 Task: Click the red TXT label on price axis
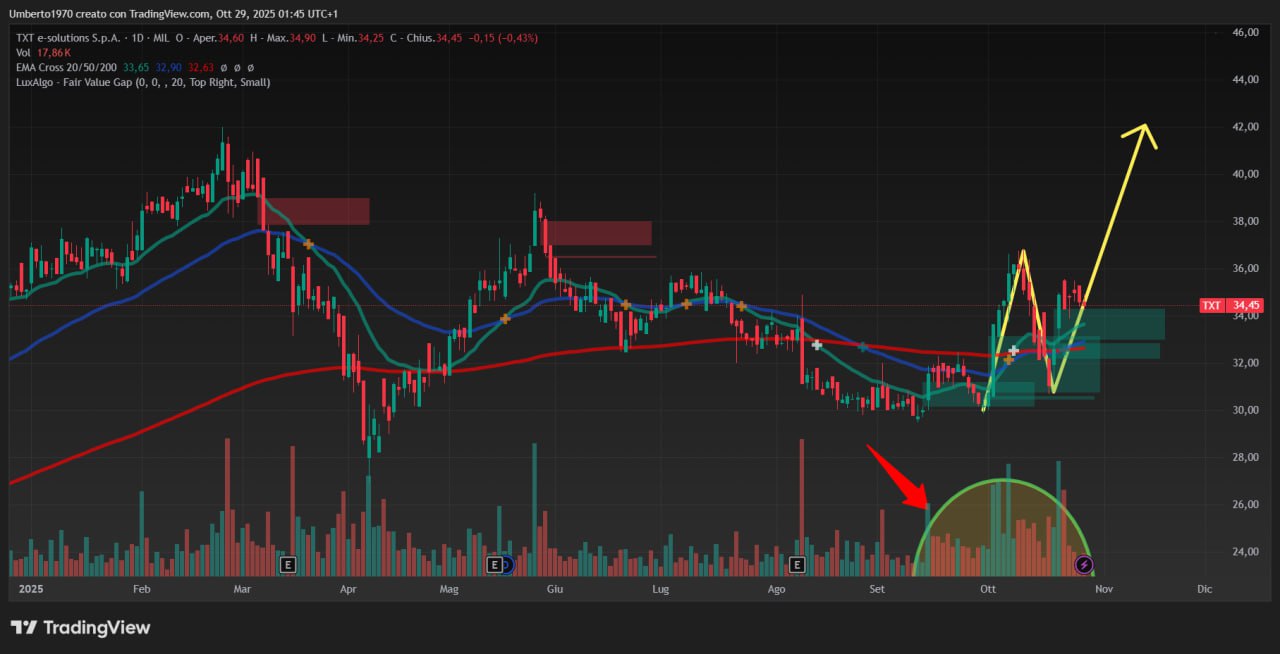[x=1211, y=306]
